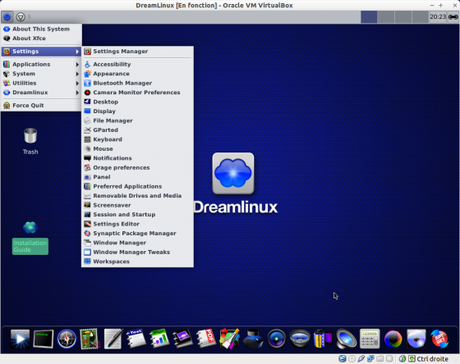
Task: Open the color wheel dock icon
Action: (393, 339)
